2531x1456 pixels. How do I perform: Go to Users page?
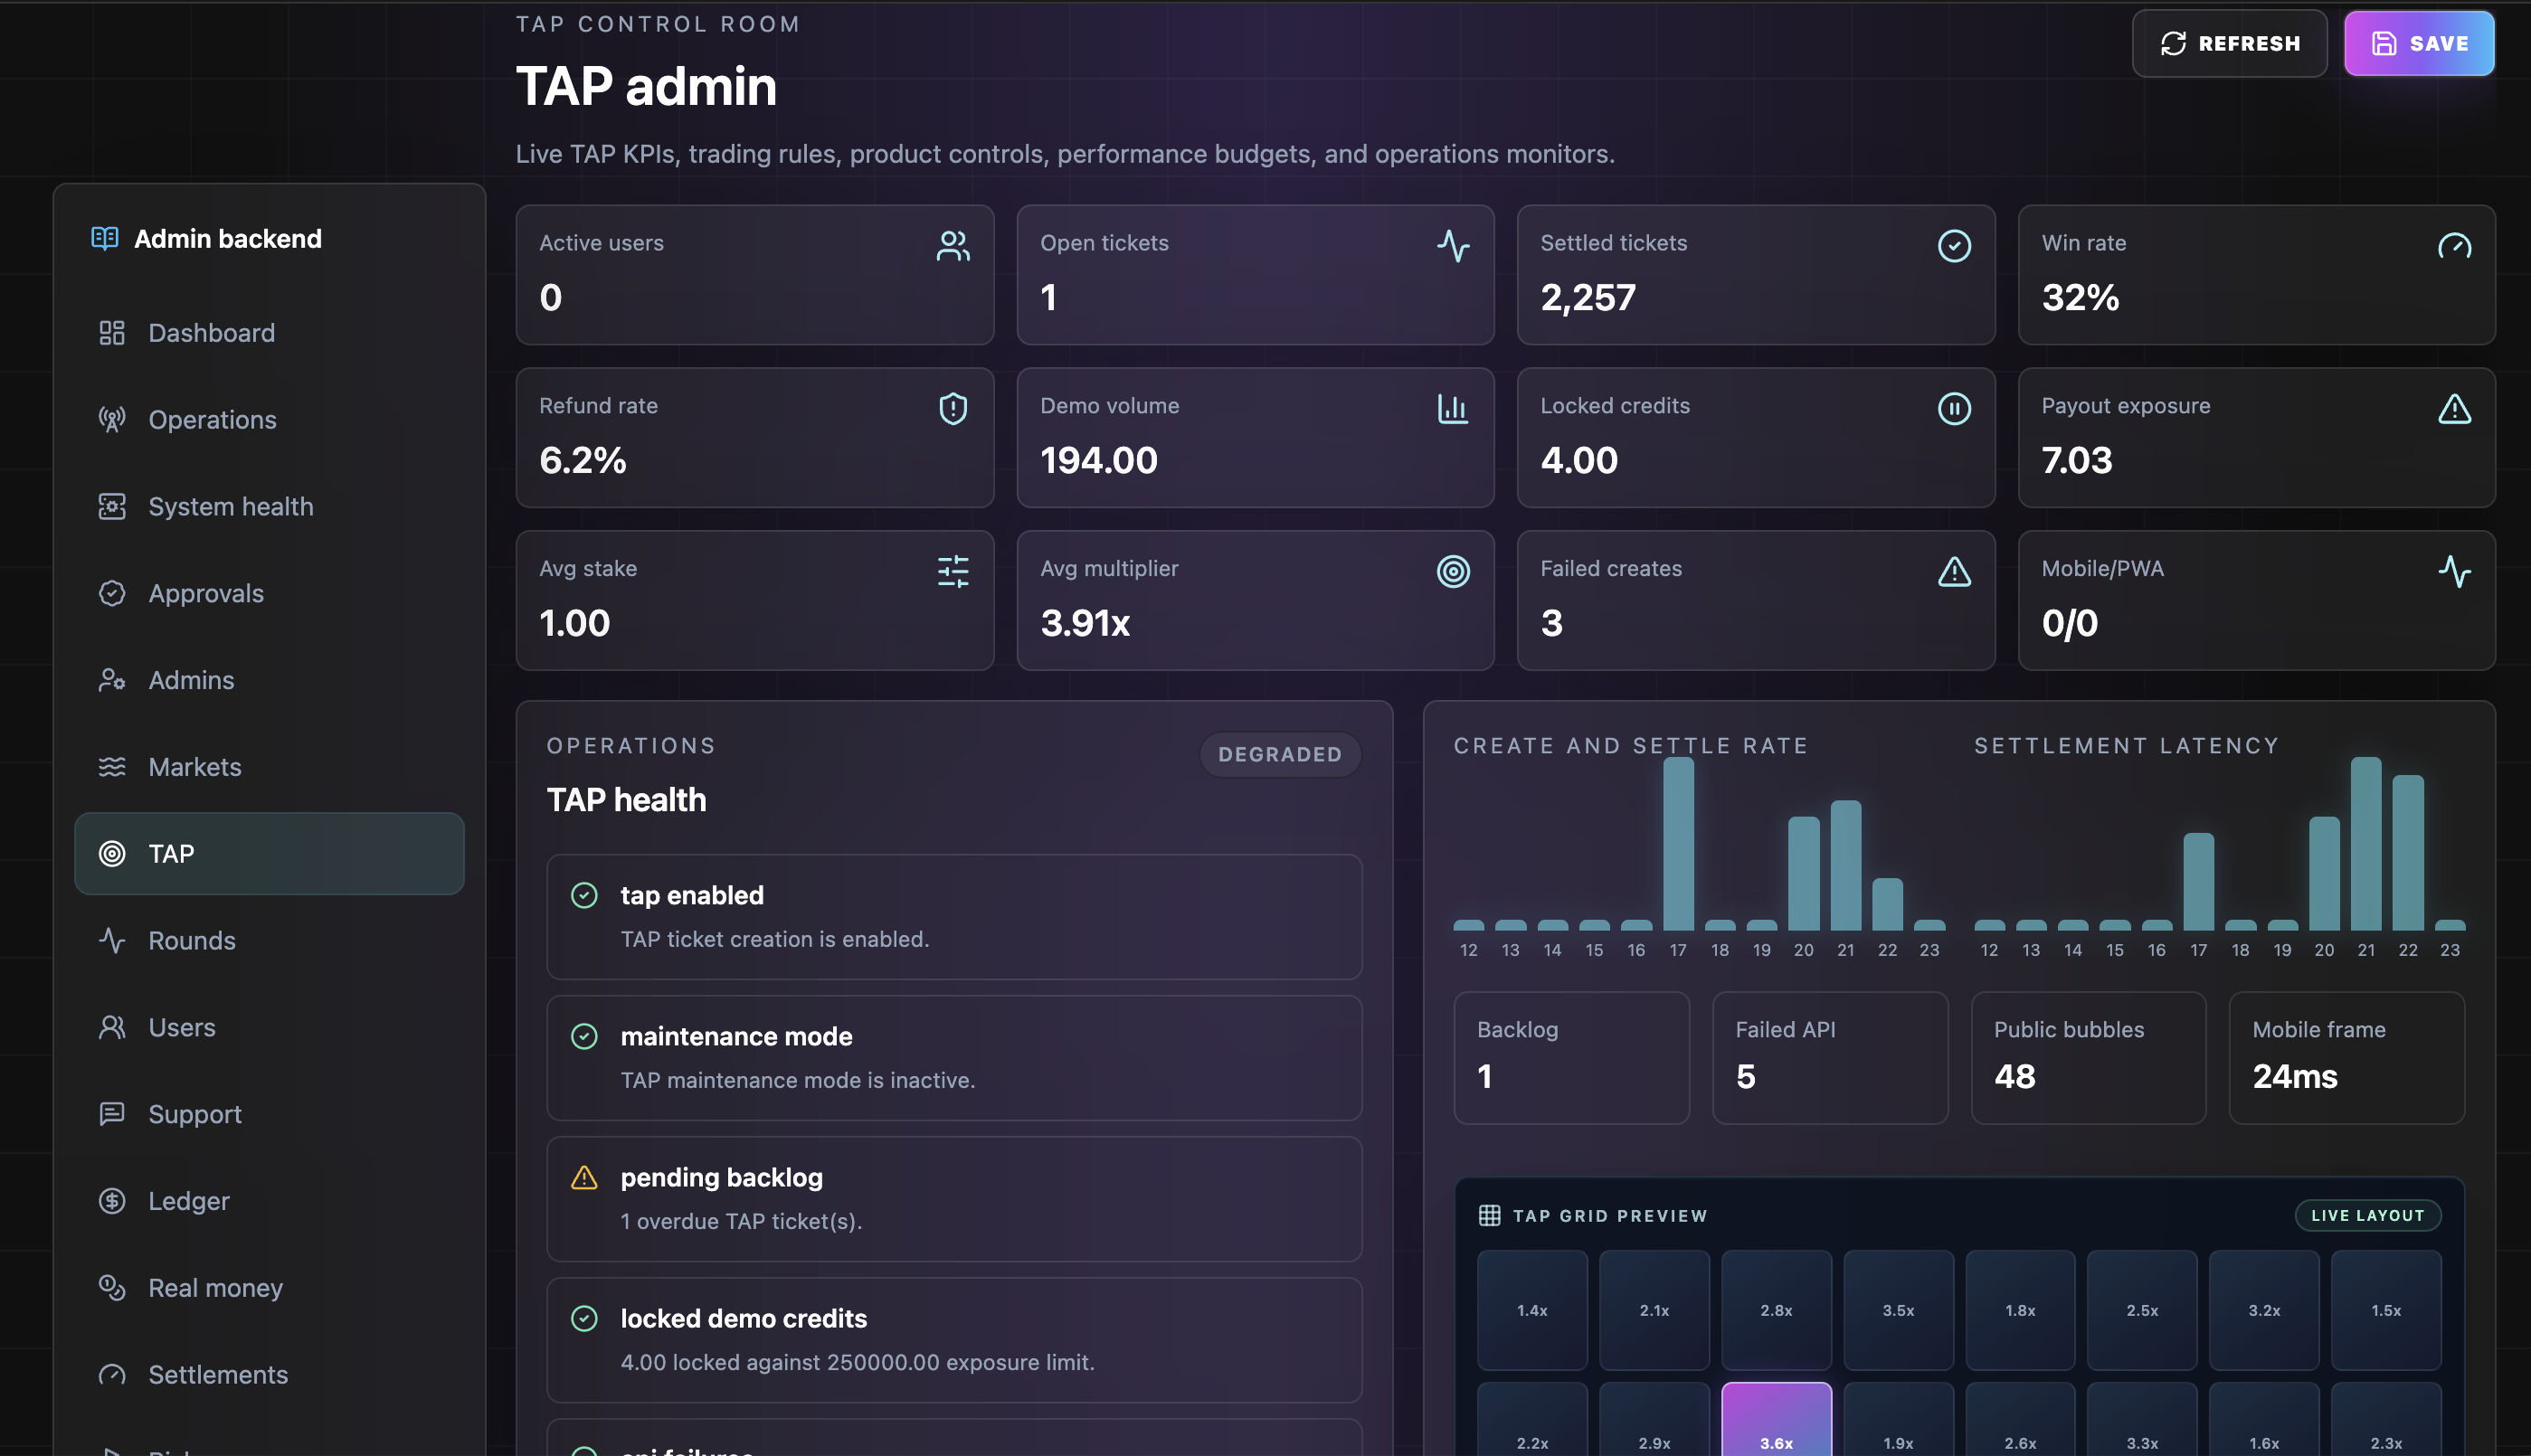[x=269, y=1027]
